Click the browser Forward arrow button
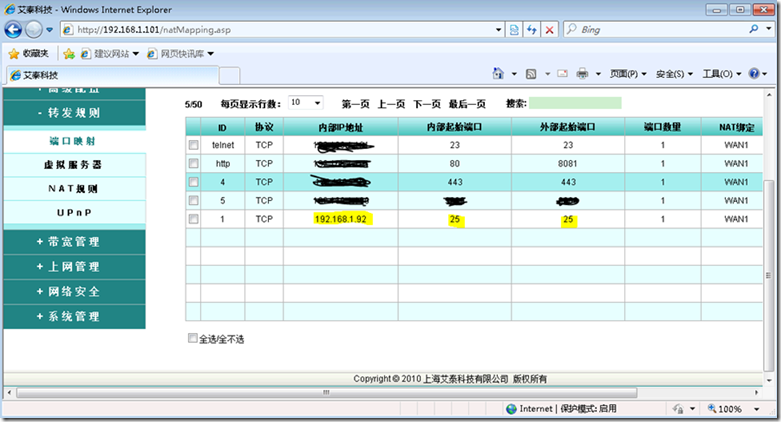The height and width of the screenshot is (422, 781). pyautogui.click(x=34, y=30)
